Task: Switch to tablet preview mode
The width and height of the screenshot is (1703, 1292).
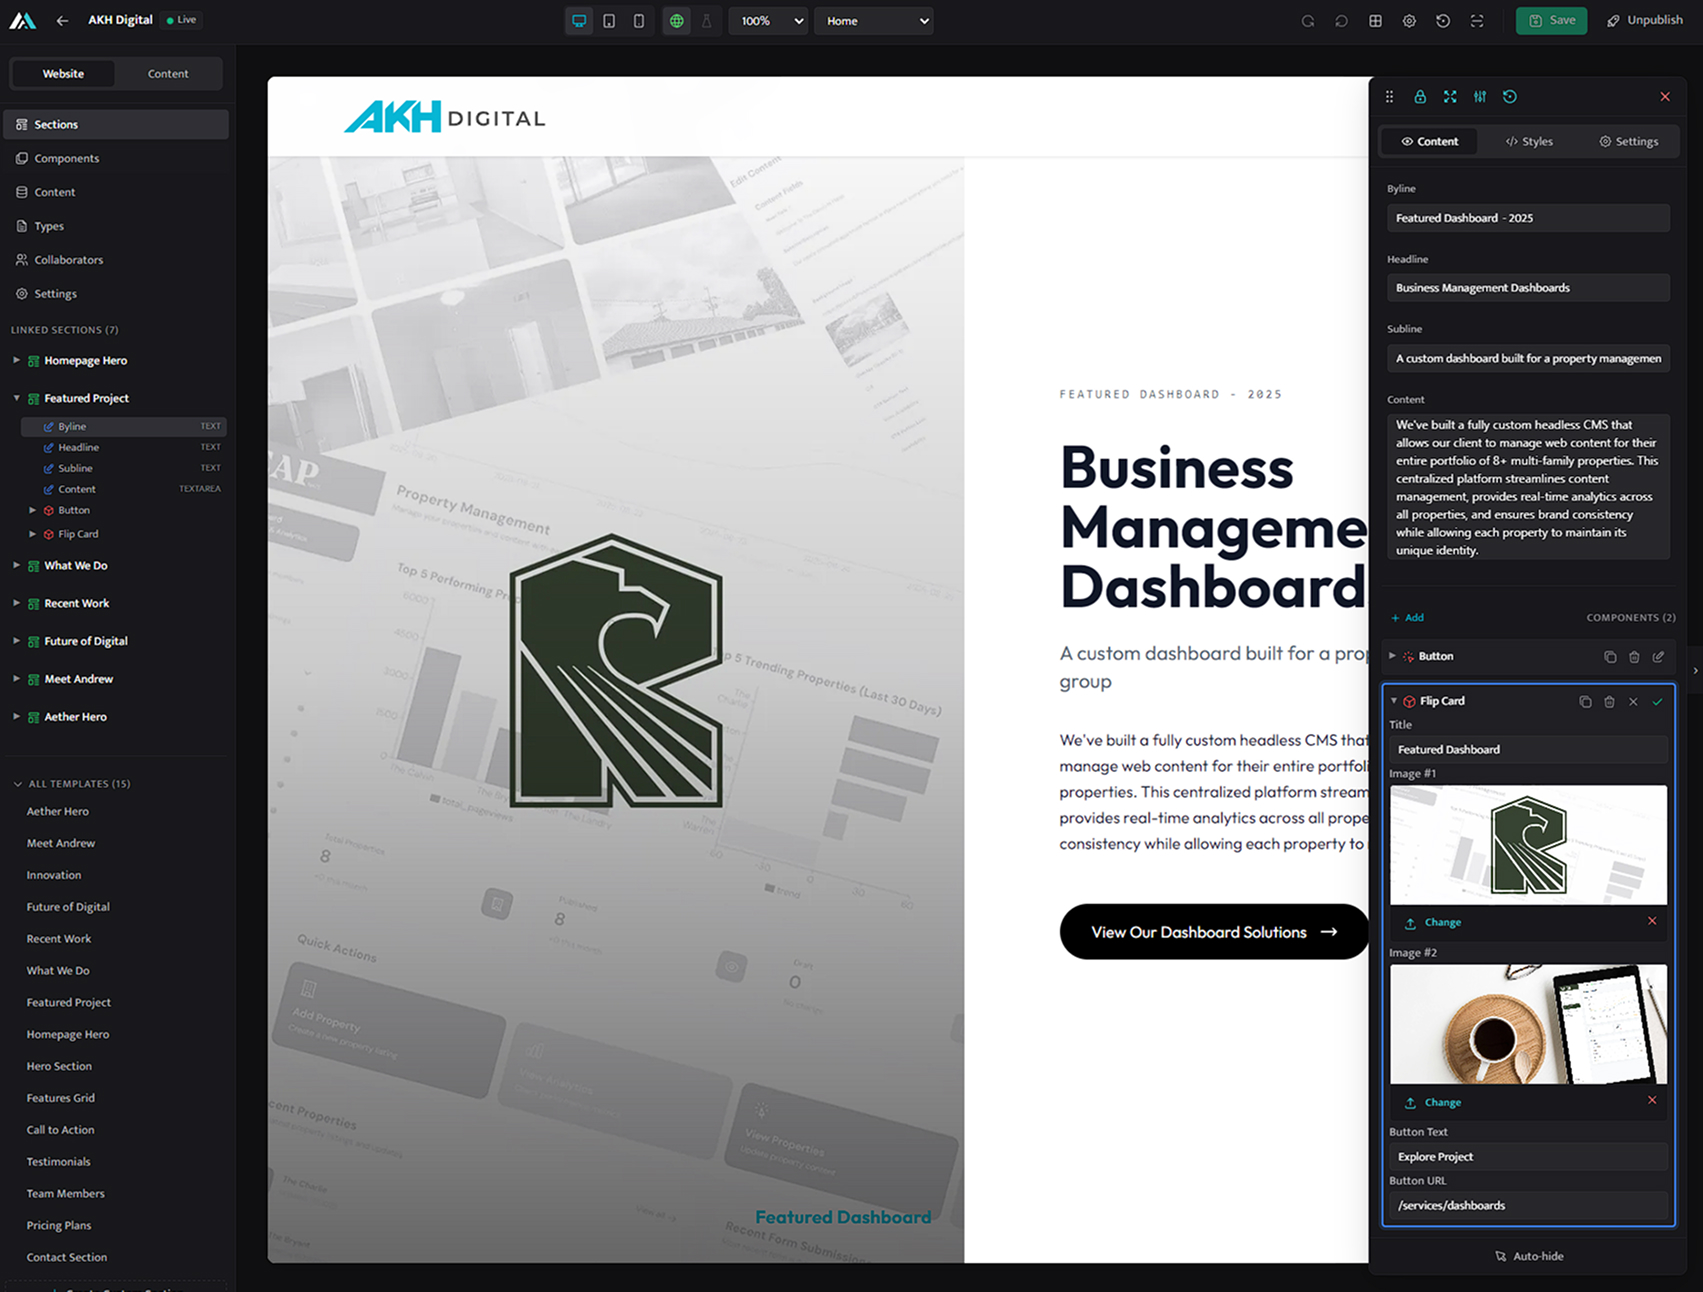Action: pyautogui.click(x=608, y=20)
